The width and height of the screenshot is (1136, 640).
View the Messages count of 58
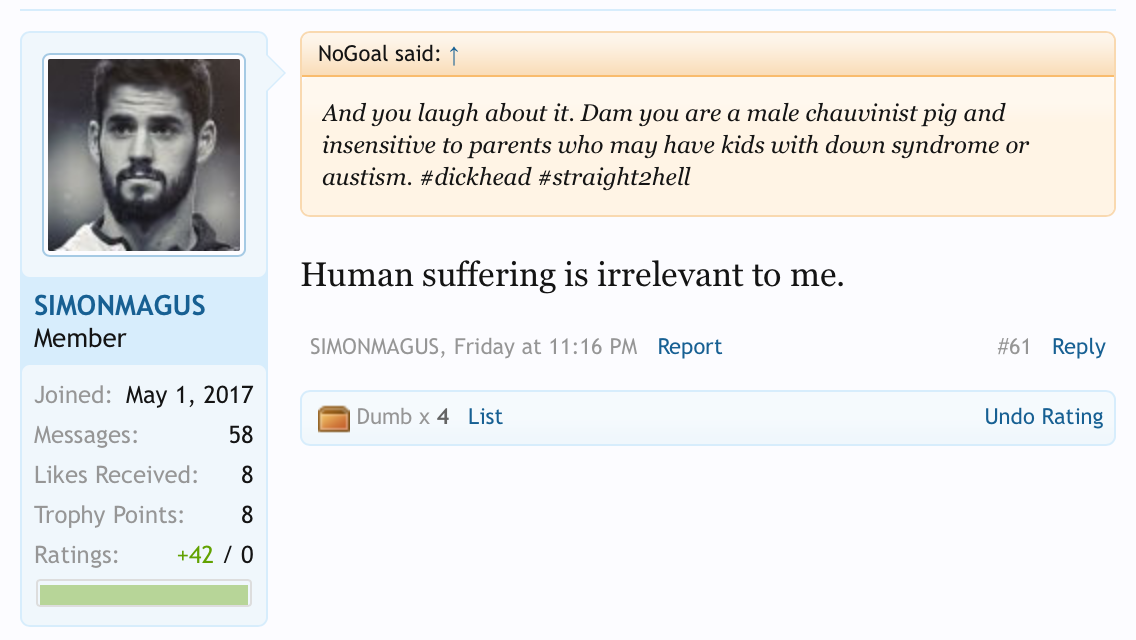240,435
